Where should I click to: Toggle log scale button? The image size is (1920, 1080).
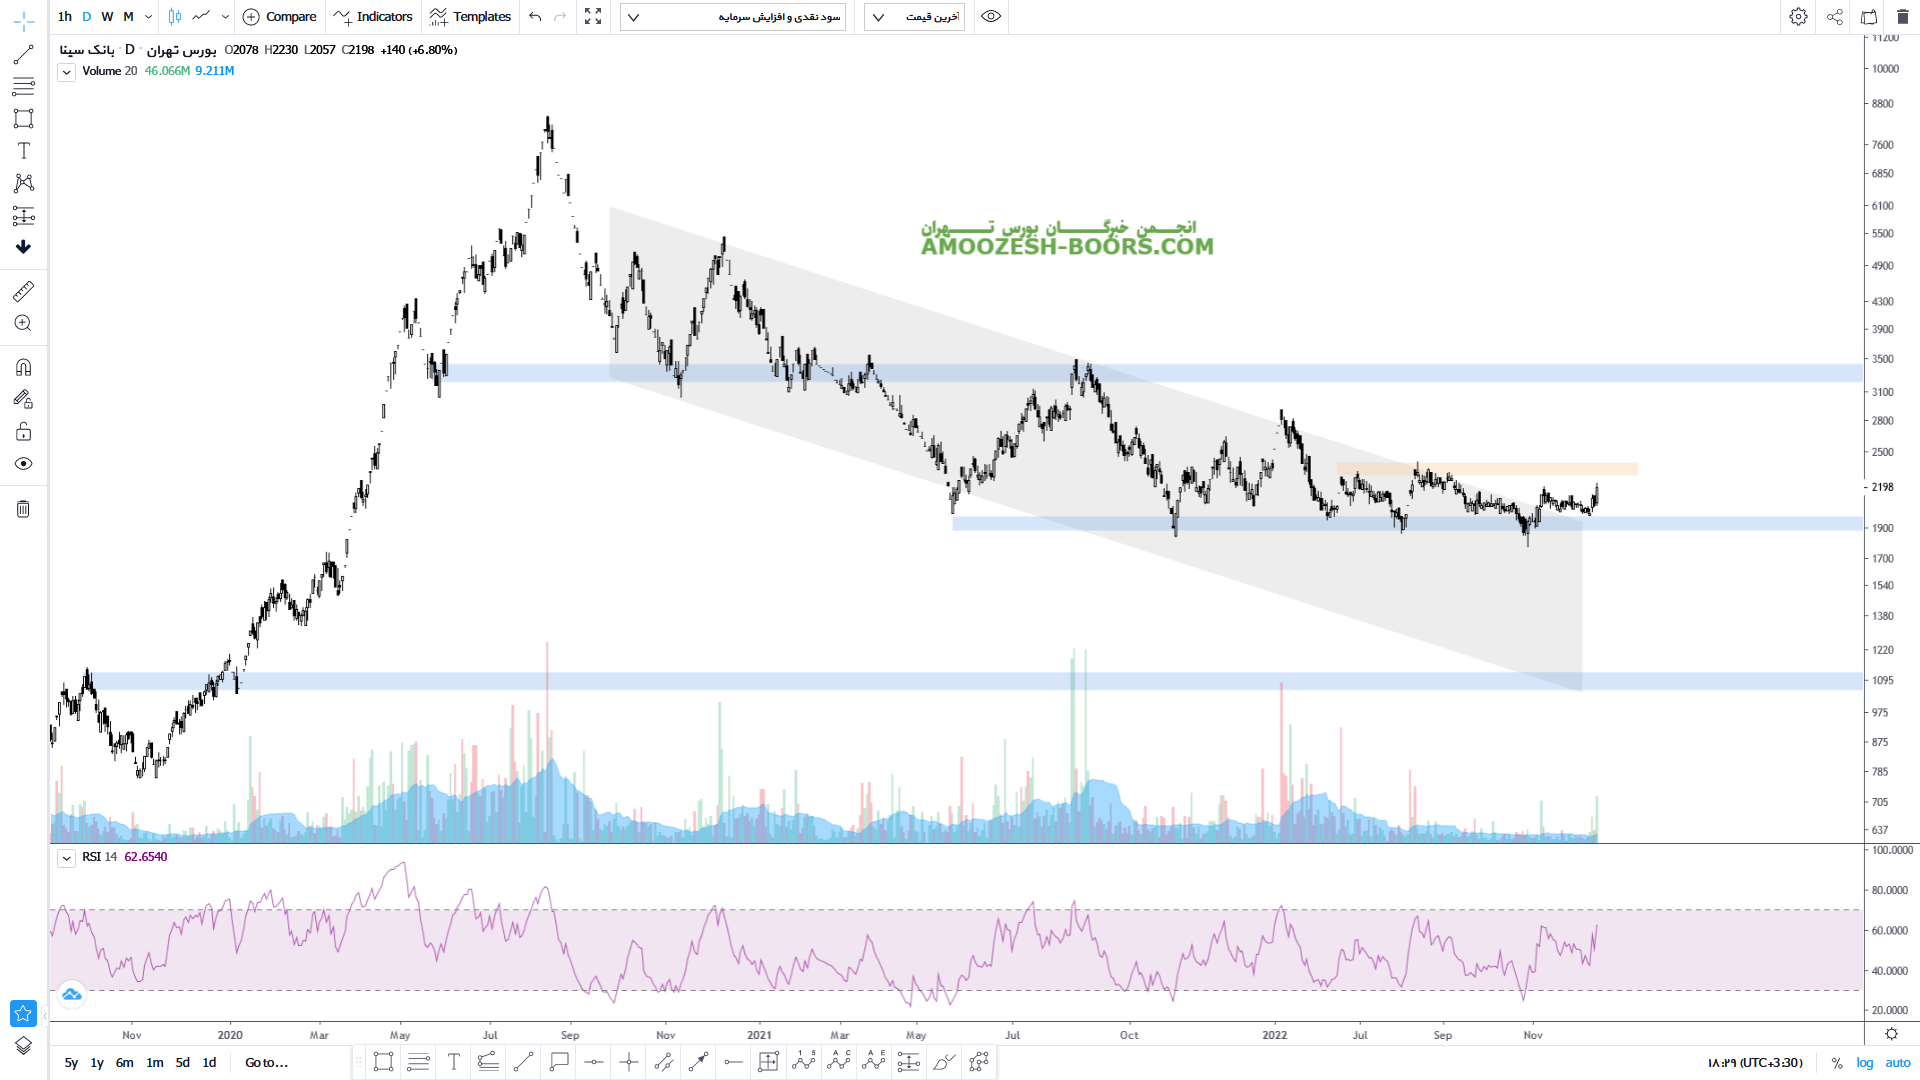coord(1865,1063)
